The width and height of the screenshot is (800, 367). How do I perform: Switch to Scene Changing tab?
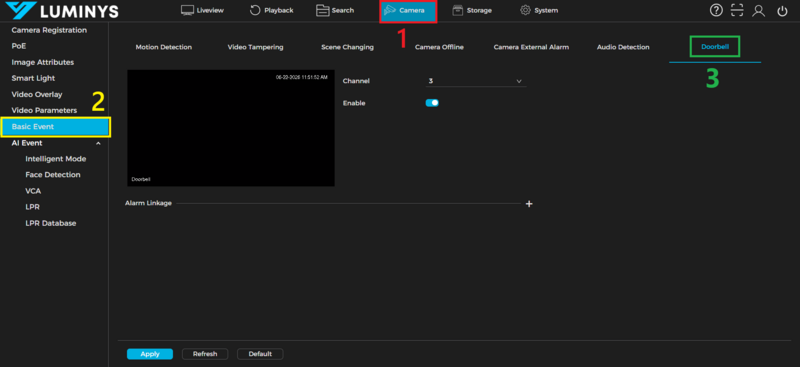(347, 47)
